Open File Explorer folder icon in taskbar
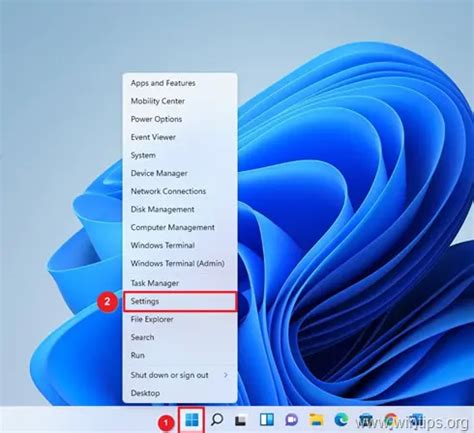The height and width of the screenshot is (433, 474). (x=316, y=419)
